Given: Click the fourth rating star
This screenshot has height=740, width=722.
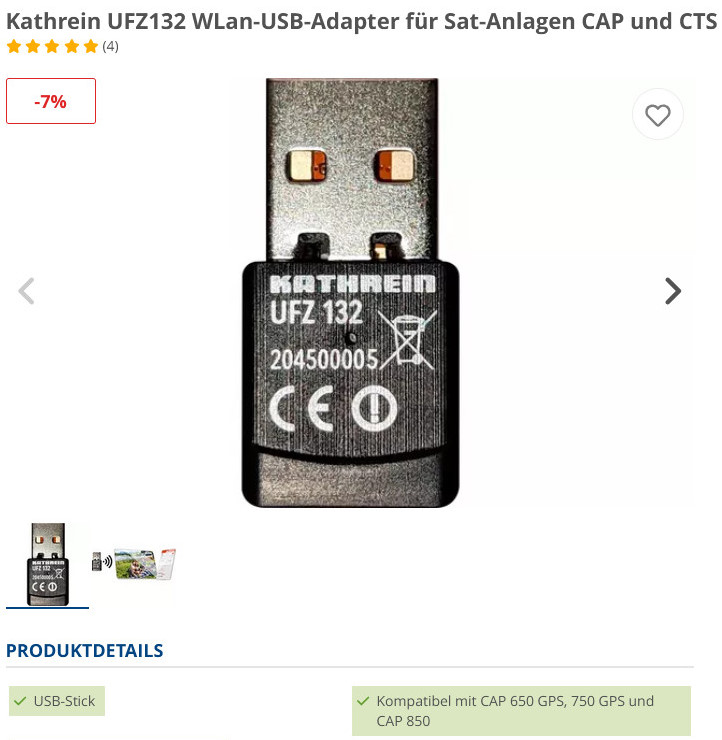Looking at the screenshot, I should pyautogui.click(x=72, y=46).
